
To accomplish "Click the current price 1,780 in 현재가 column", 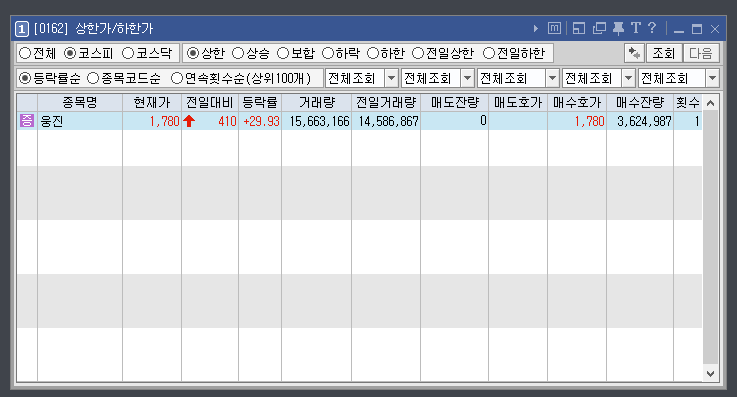I will (x=152, y=121).
